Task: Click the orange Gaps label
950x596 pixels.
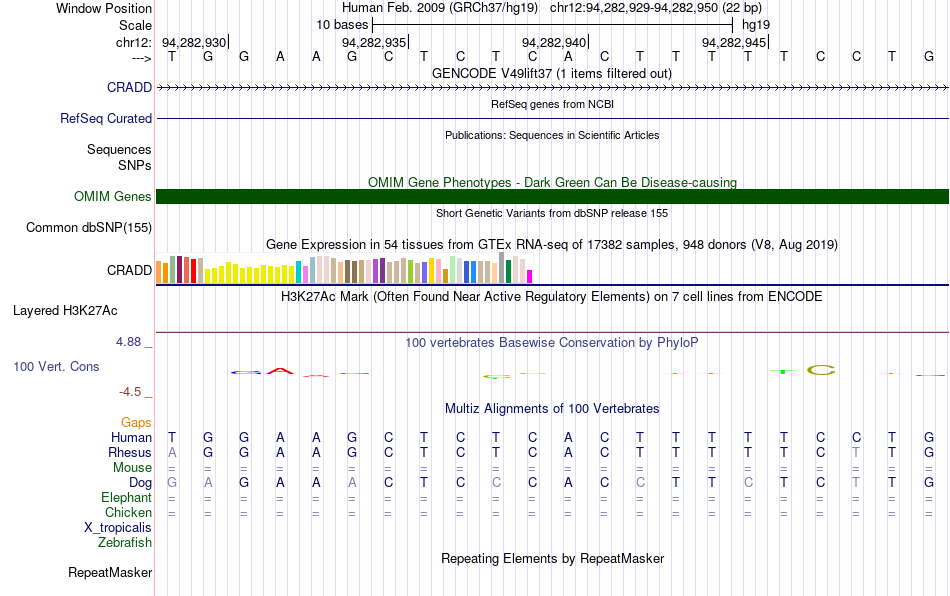Action: [136, 422]
